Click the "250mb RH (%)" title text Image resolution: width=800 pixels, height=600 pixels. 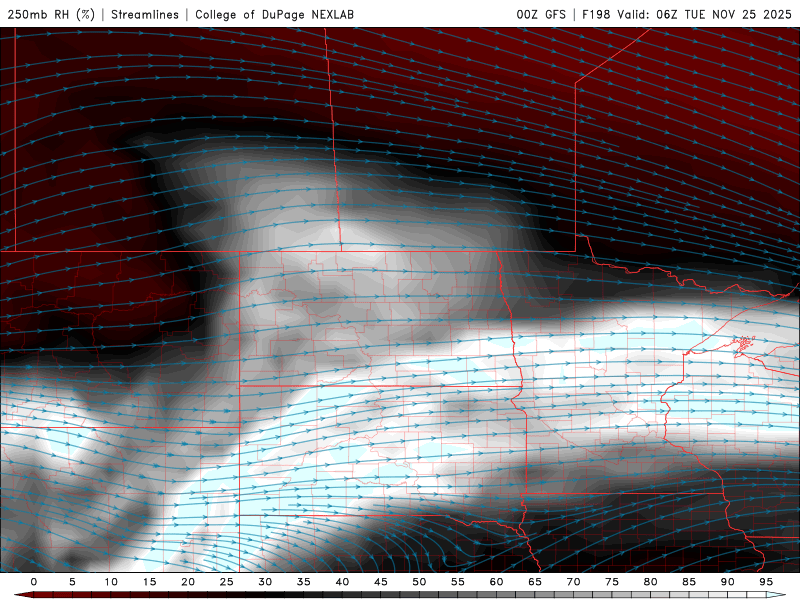pyautogui.click(x=51, y=14)
